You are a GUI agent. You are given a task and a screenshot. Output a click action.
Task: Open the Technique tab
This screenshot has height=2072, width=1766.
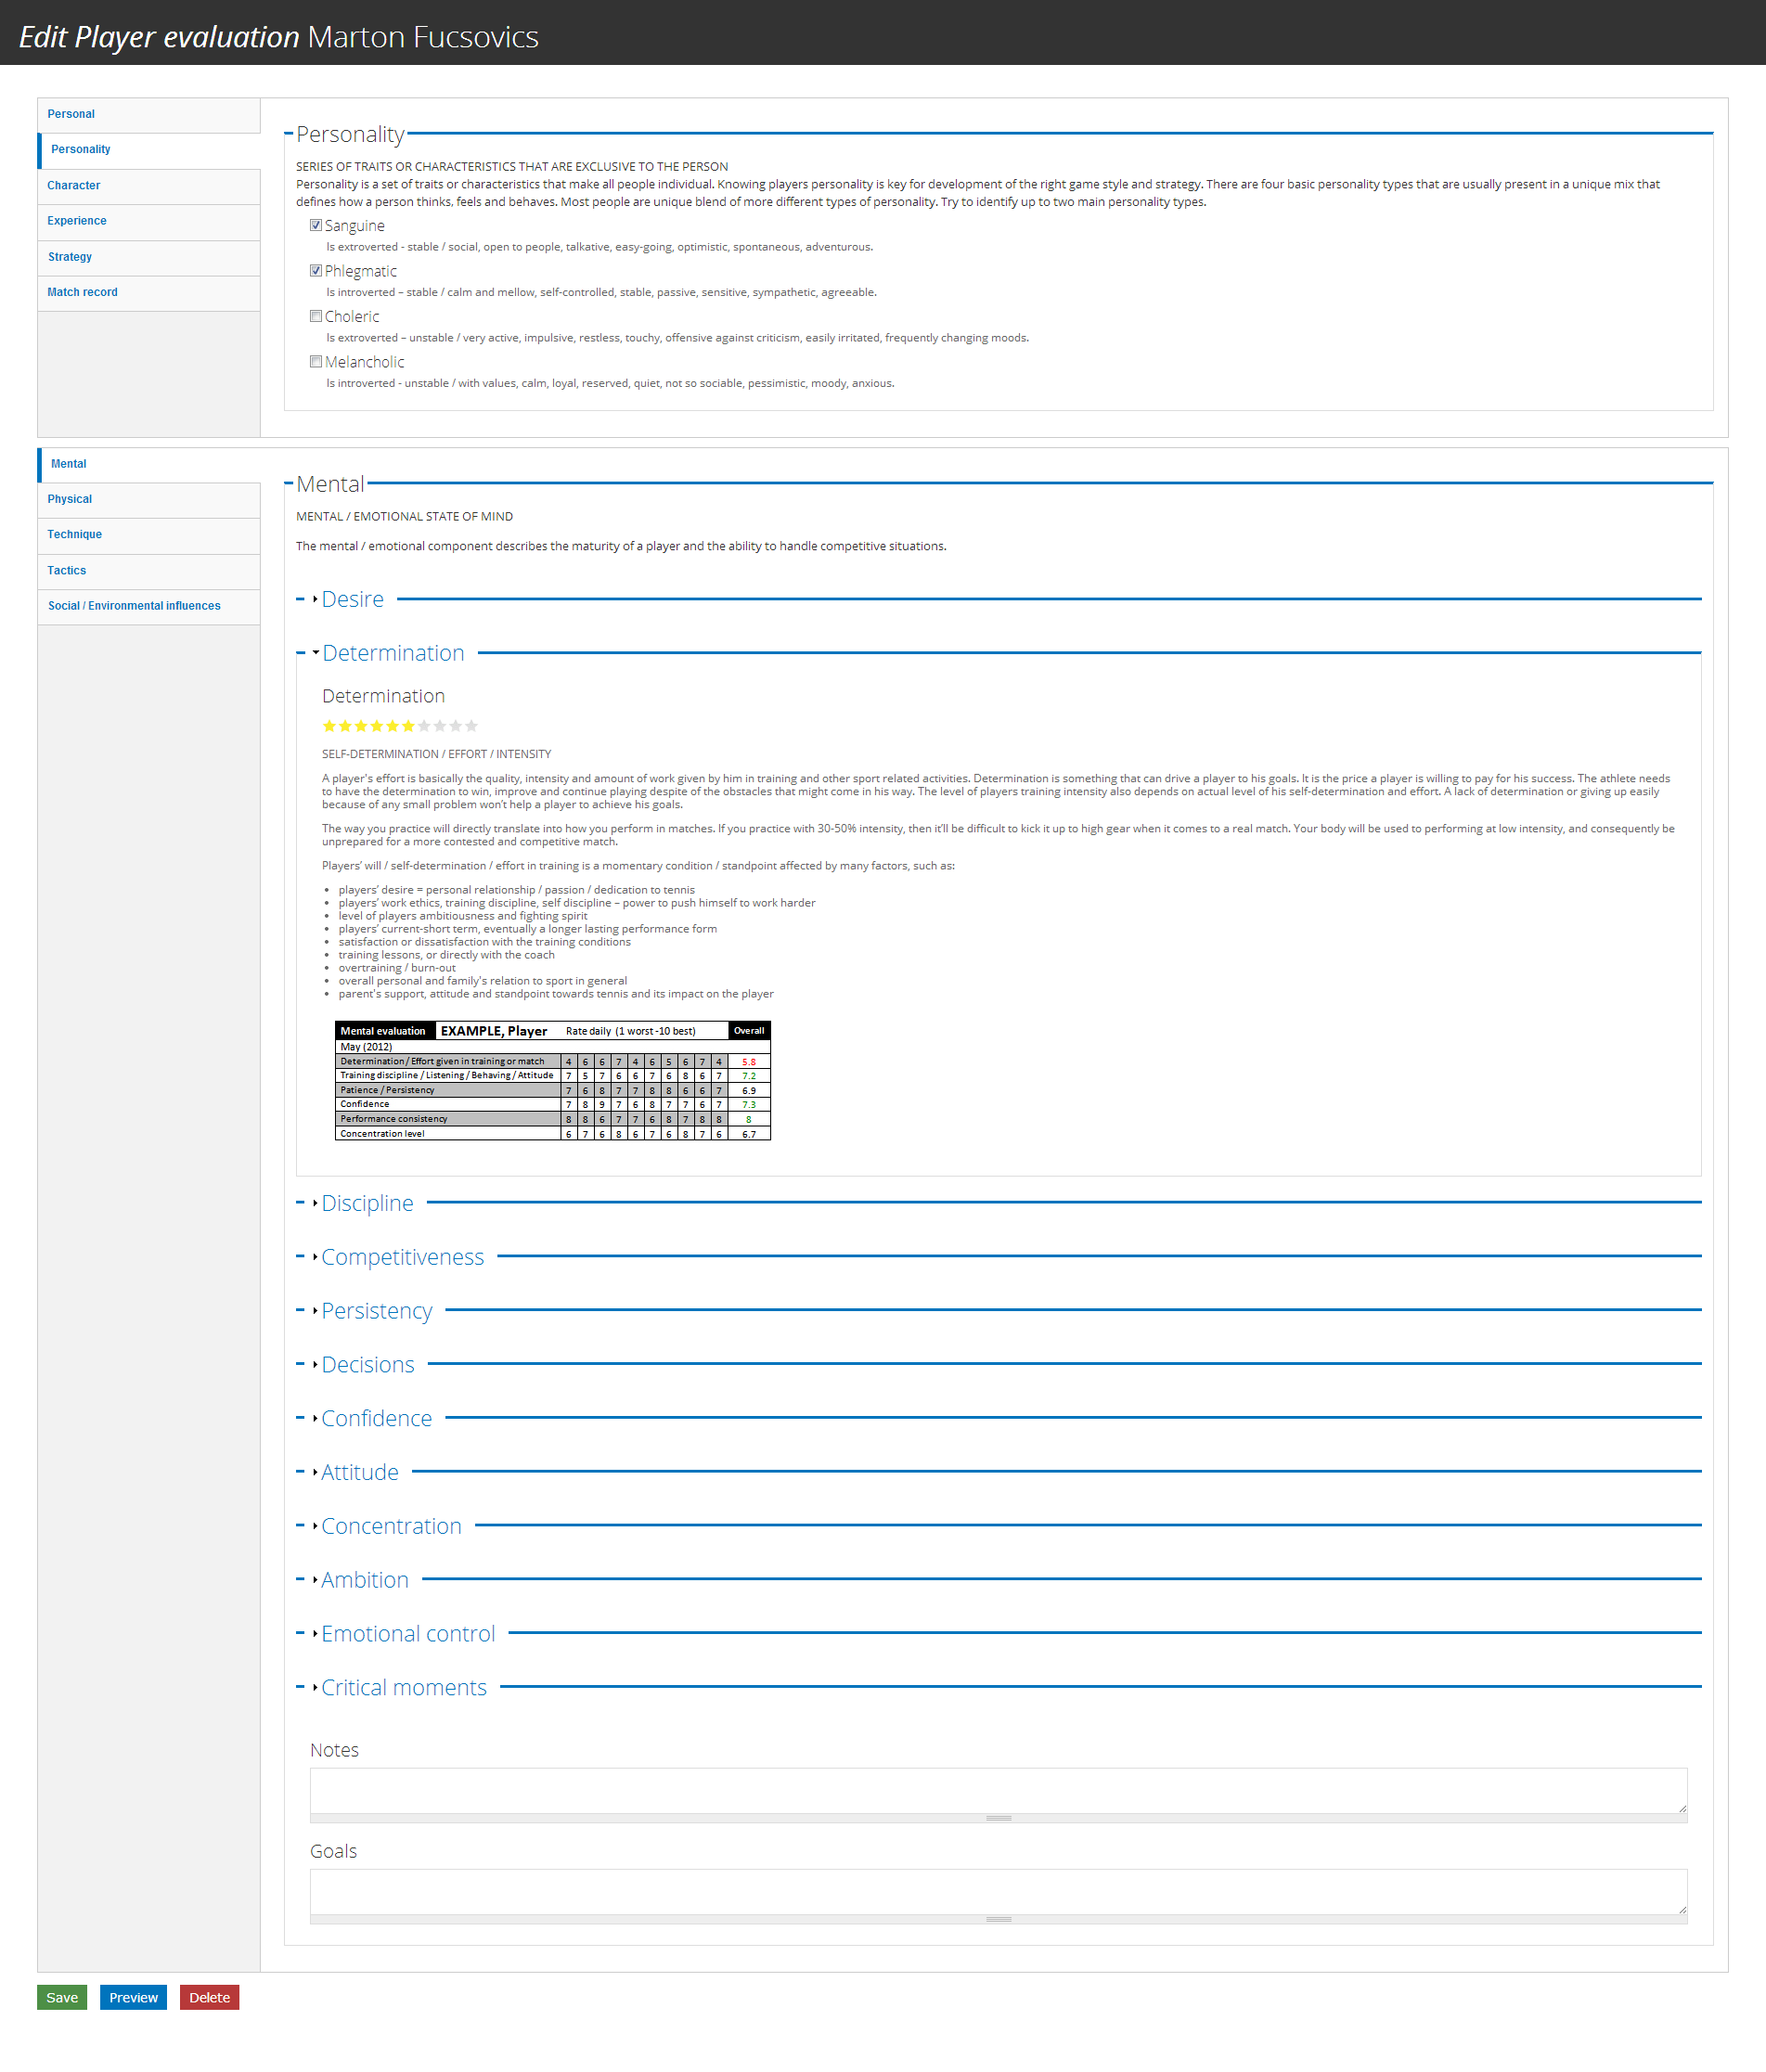tap(149, 535)
